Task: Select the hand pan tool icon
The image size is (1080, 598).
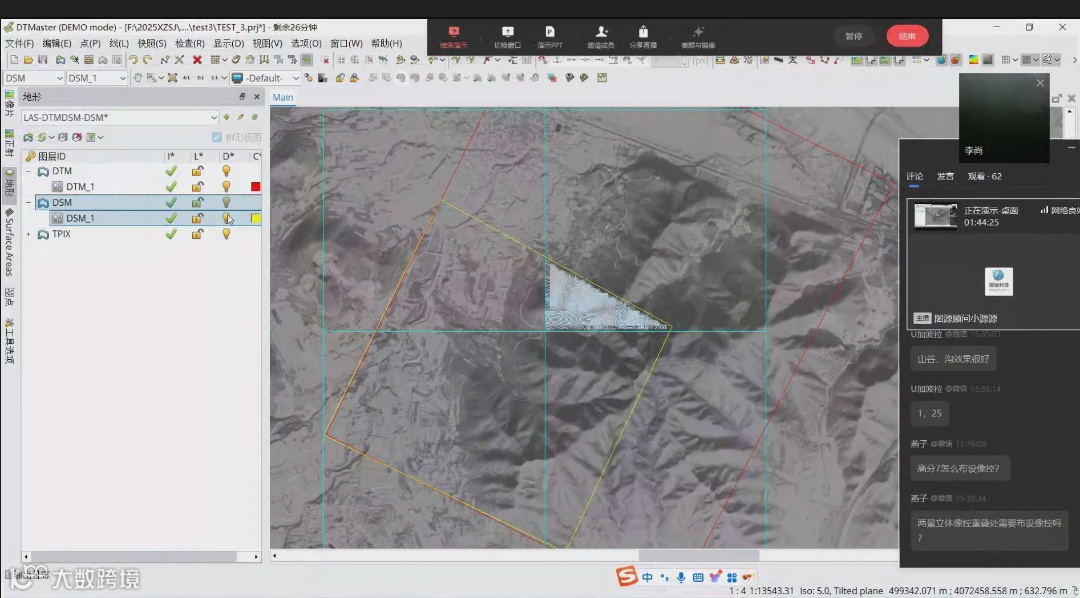Action: [138, 78]
